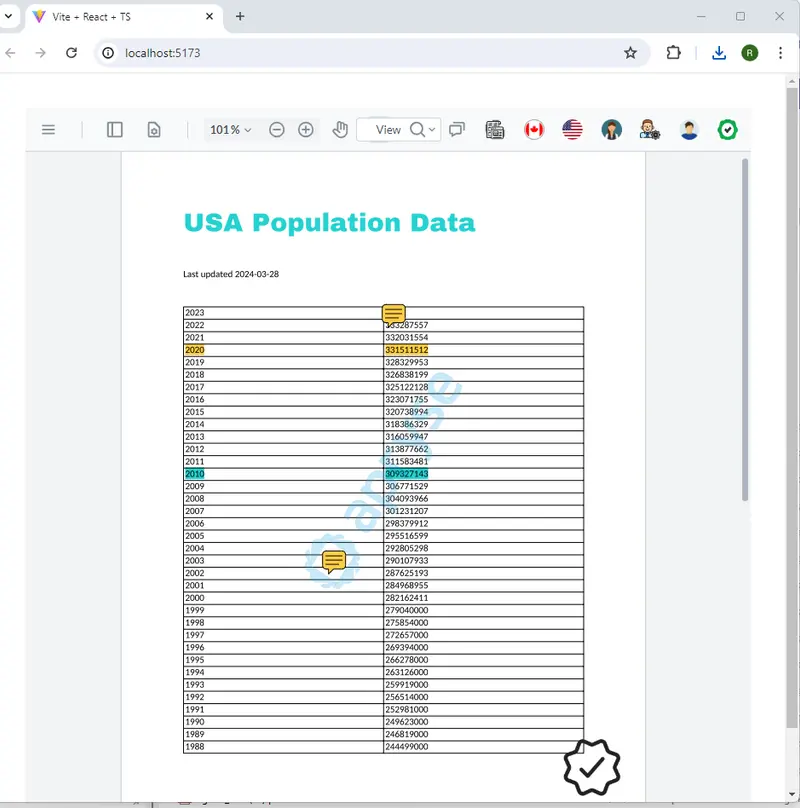The image size is (800, 808).
Task: Click the inner document viewer scrollbar thumb
Action: tap(745, 330)
